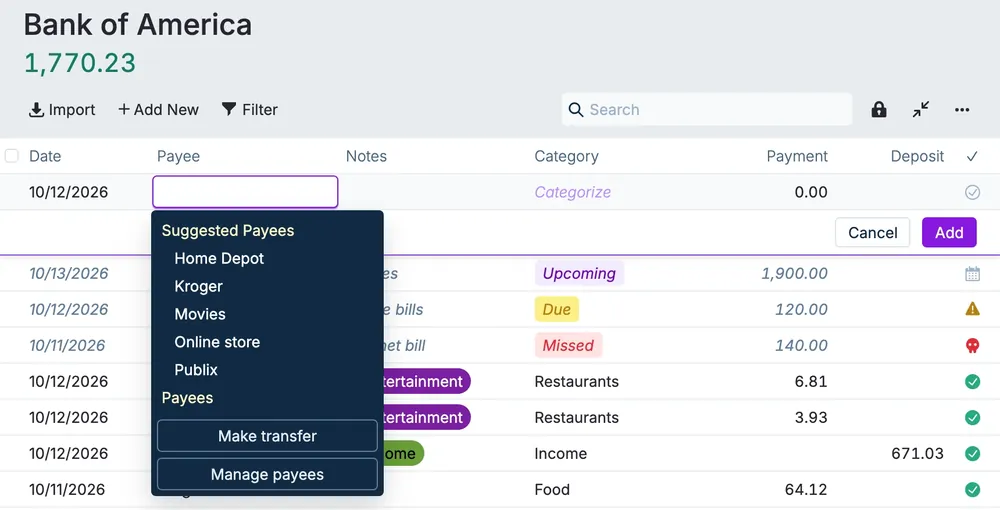Click the purple Add button

tap(949, 233)
